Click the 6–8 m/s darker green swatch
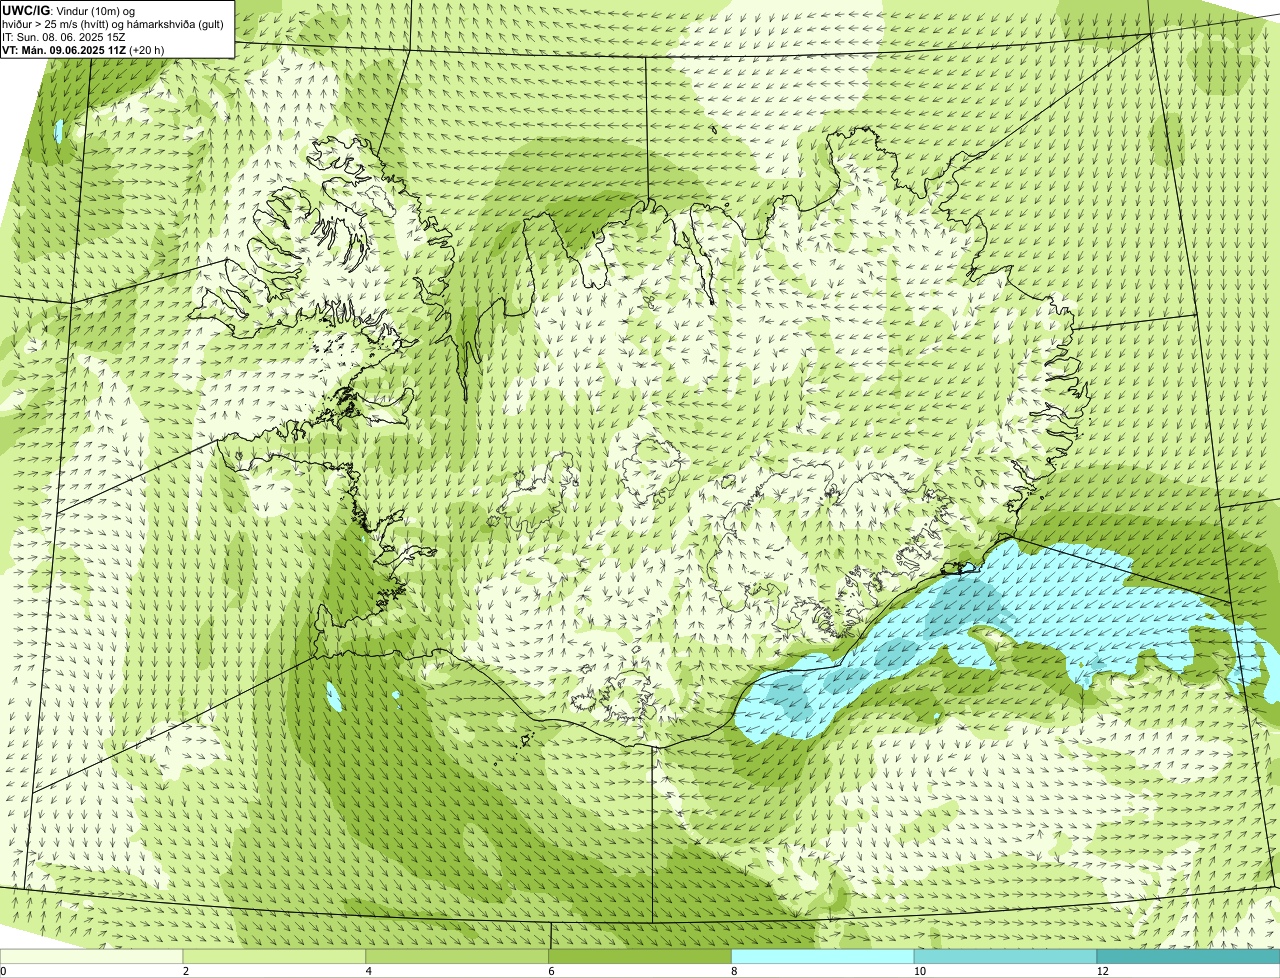Viewport: 1280px width, 978px height. pos(641,957)
